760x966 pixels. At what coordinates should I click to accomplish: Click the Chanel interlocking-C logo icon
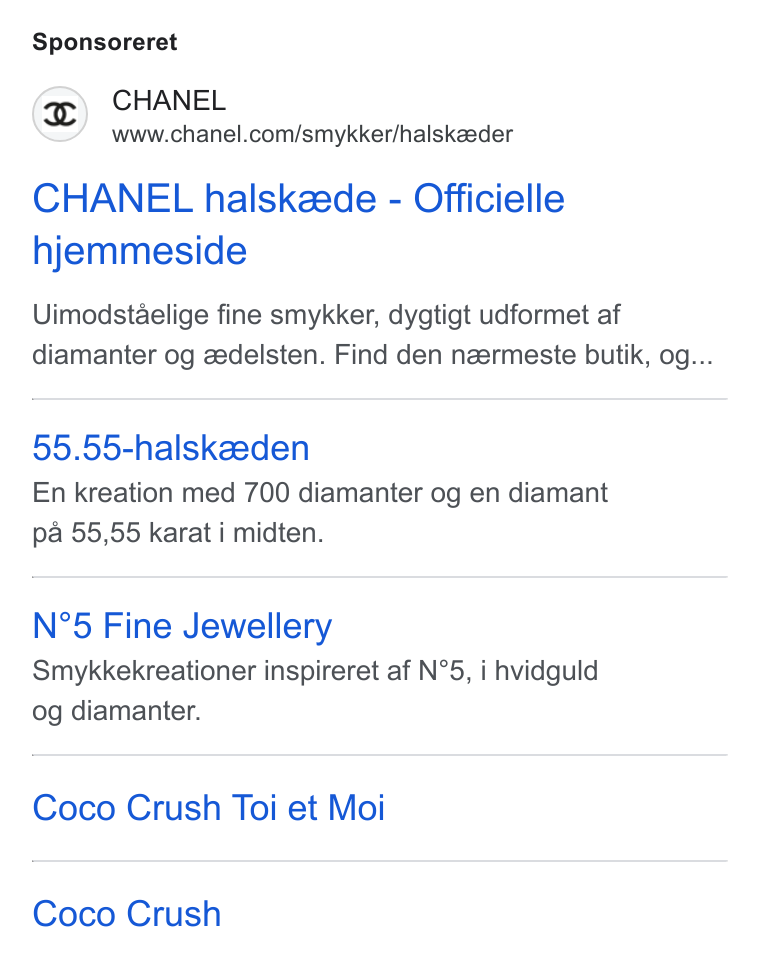pyautogui.click(x=60, y=115)
